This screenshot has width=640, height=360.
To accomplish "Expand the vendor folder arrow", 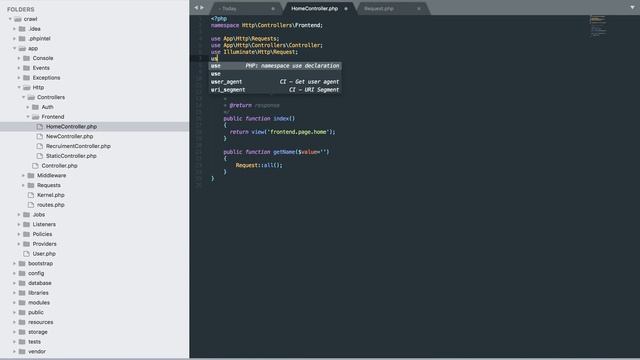I will [x=14, y=351].
